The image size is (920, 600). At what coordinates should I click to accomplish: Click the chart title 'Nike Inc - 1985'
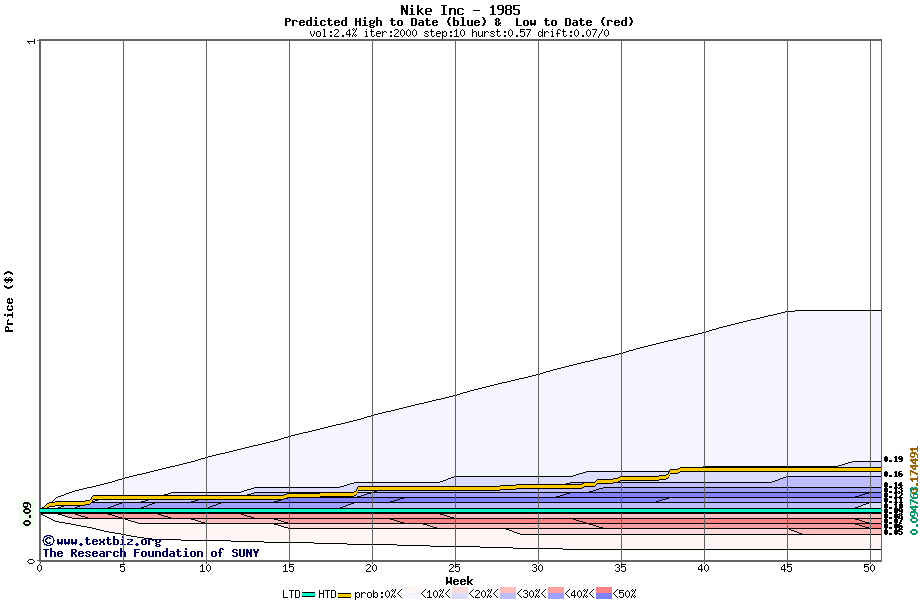[x=460, y=10]
